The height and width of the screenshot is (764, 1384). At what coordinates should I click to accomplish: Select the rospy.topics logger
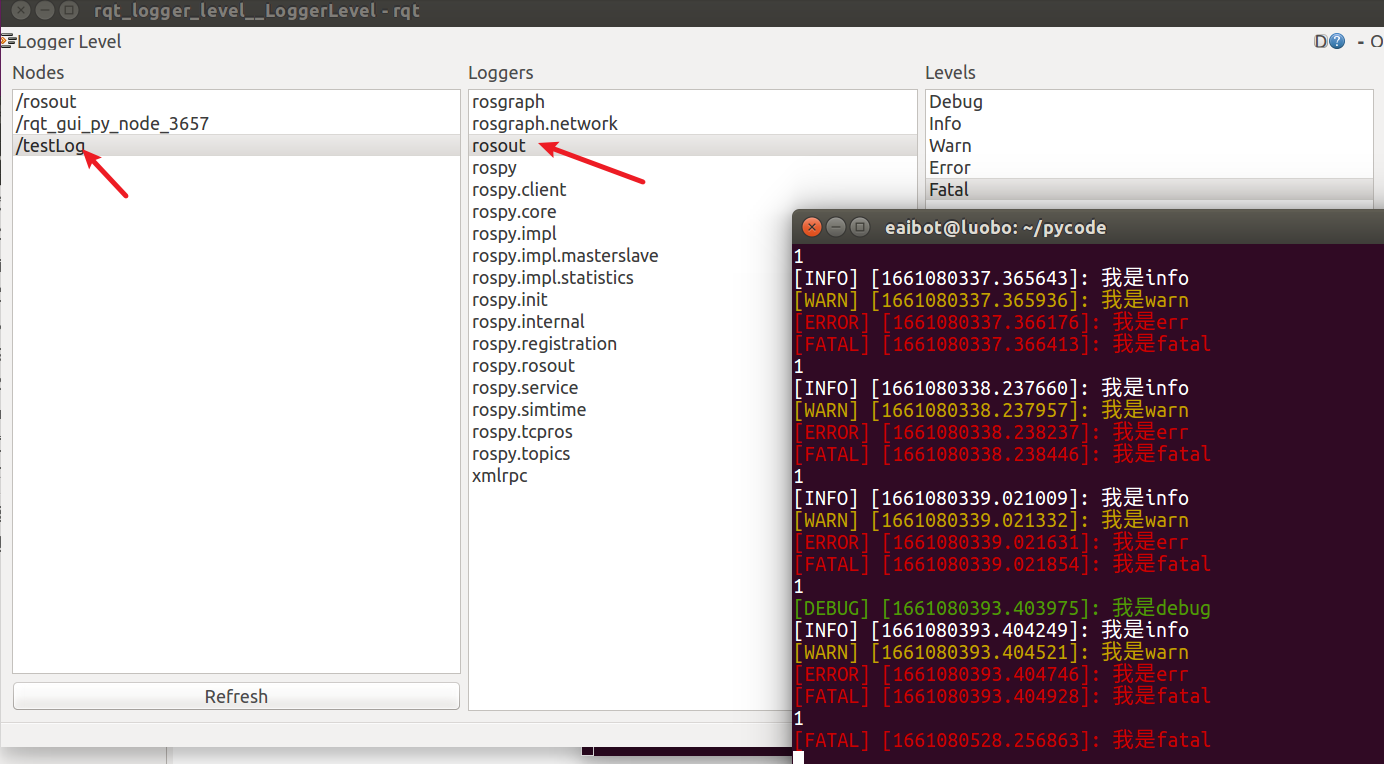coord(630,454)
